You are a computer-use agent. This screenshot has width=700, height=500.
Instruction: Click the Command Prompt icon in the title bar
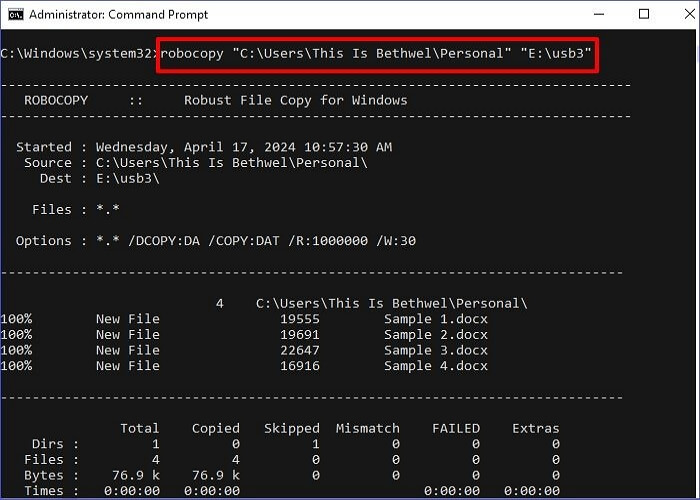(13, 15)
